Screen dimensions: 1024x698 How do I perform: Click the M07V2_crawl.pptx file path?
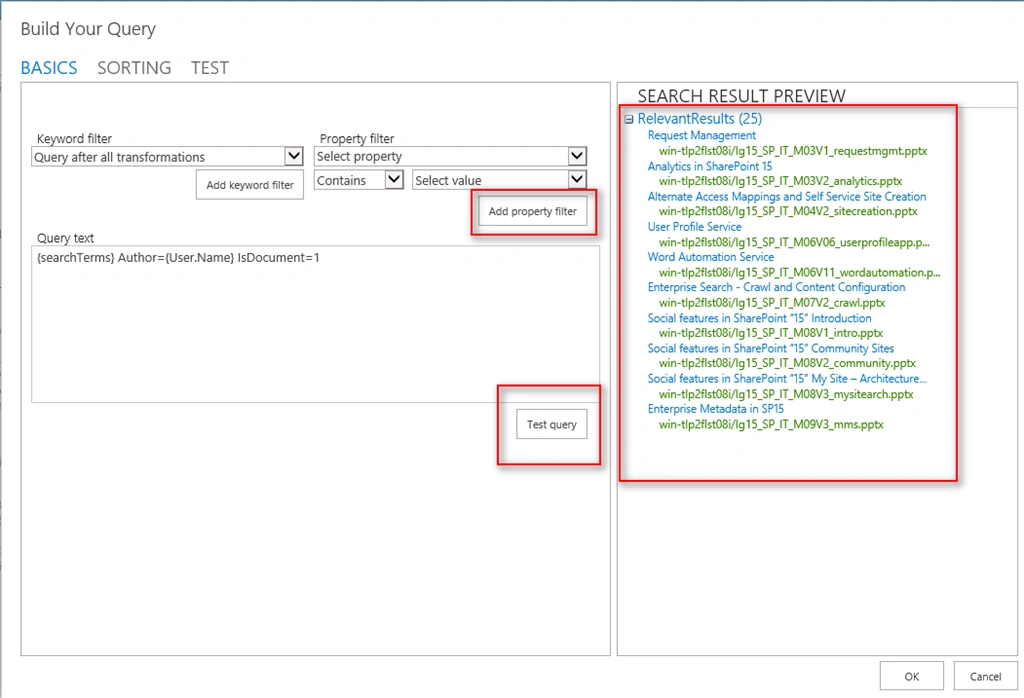point(772,302)
